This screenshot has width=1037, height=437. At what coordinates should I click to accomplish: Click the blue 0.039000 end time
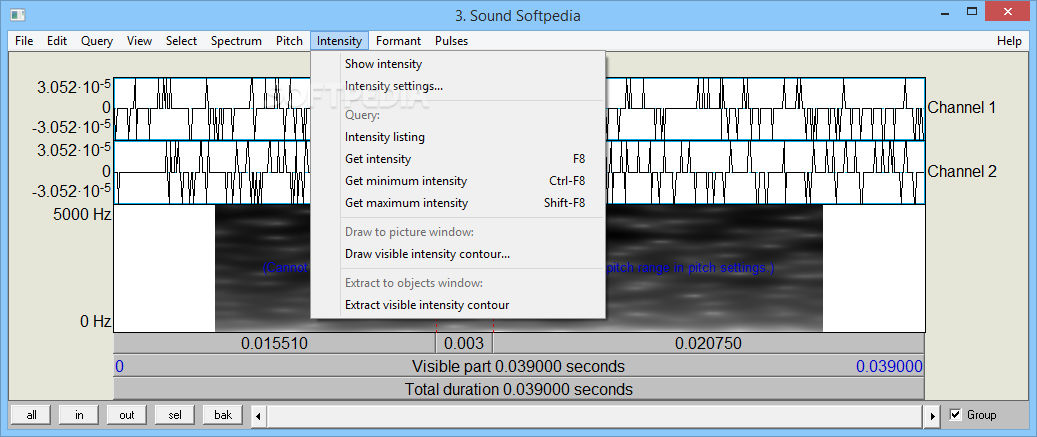coord(890,366)
